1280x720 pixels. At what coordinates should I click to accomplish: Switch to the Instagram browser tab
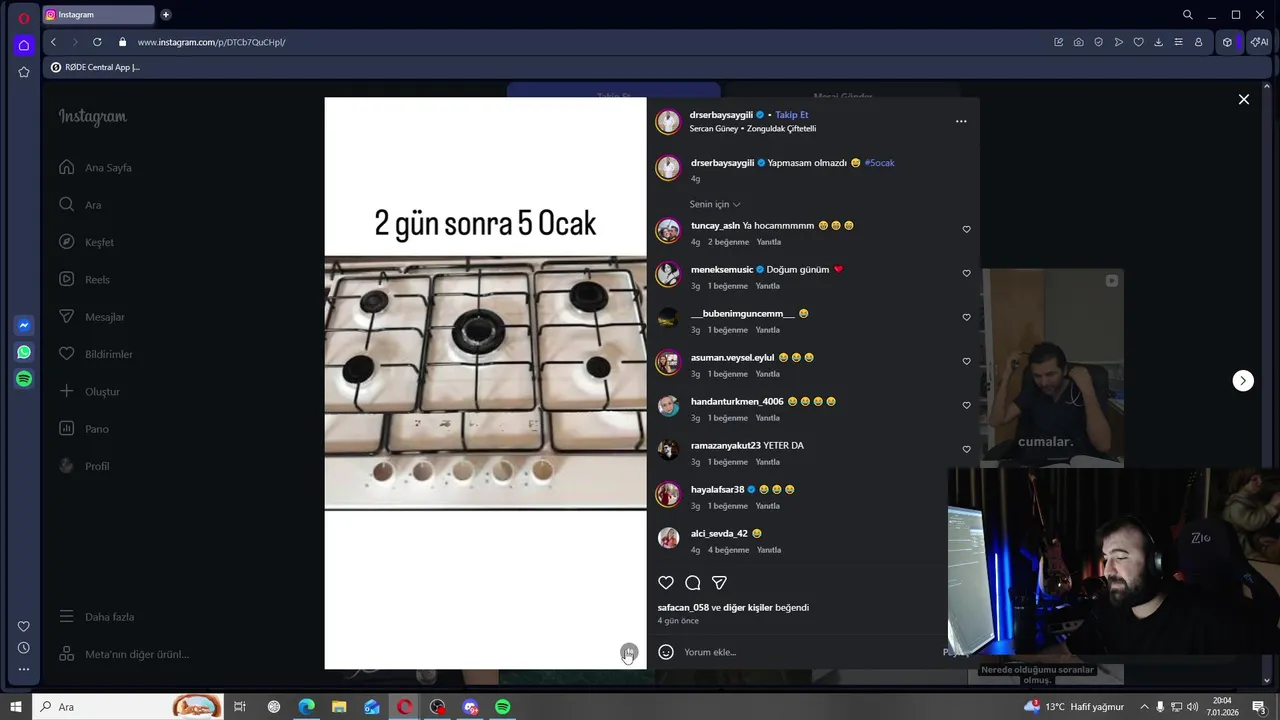click(99, 15)
